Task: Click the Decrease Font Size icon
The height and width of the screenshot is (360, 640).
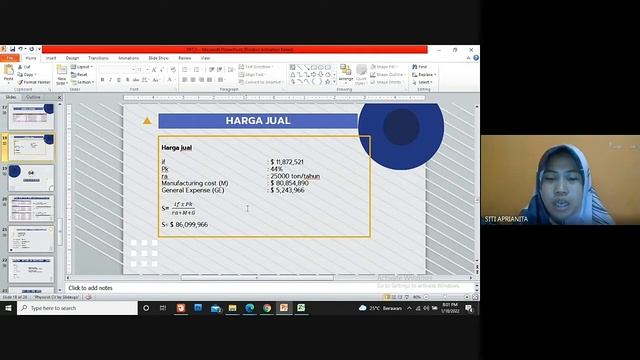Action: coord(162,70)
